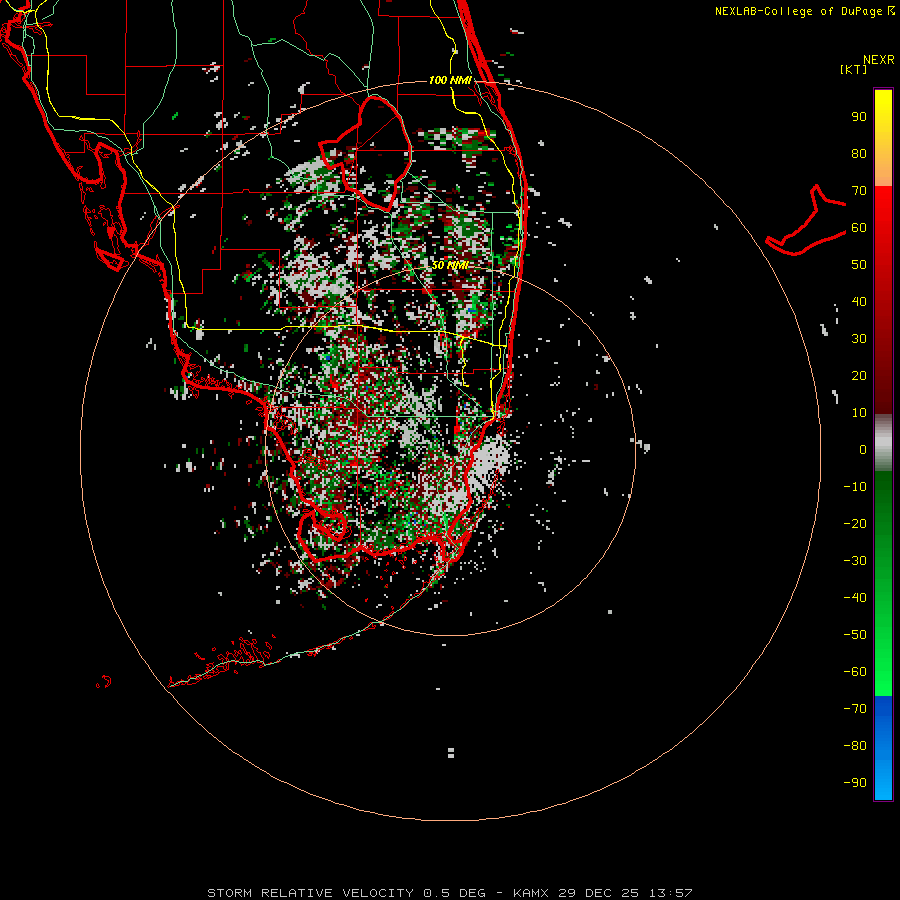Click the 100 NMI range ring label
Viewport: 900px width, 900px height.
tap(450, 80)
